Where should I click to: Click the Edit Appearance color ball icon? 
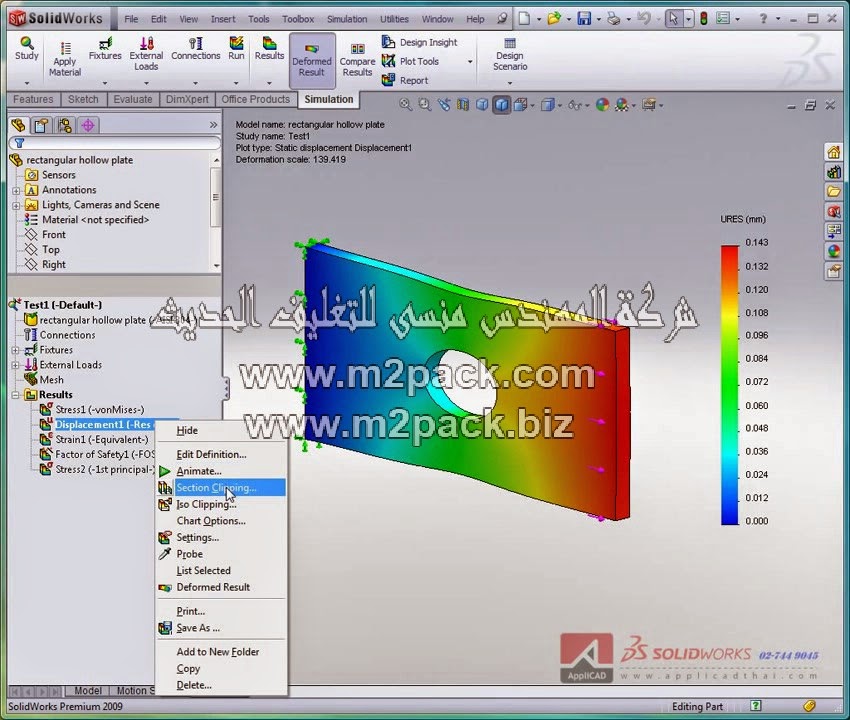point(602,105)
